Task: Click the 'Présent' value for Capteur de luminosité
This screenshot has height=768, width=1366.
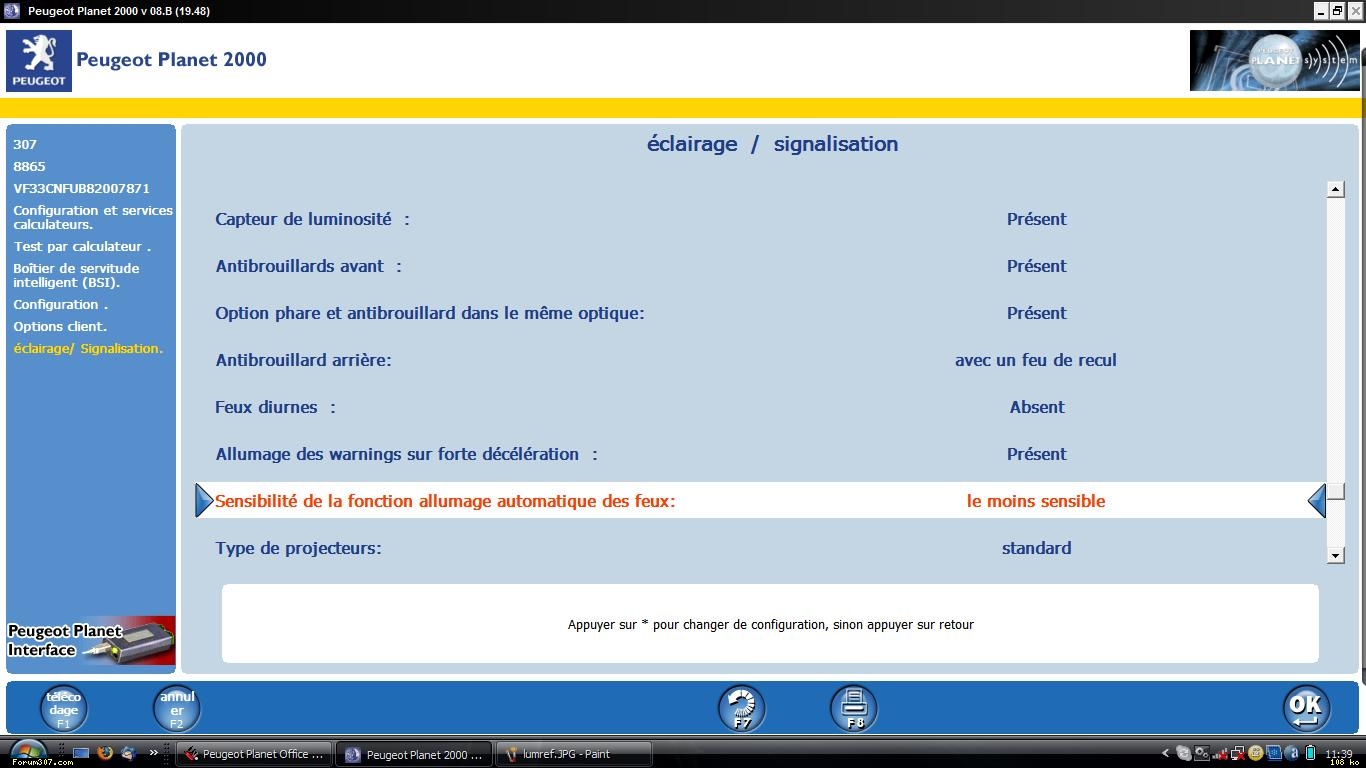Action: (x=1037, y=219)
